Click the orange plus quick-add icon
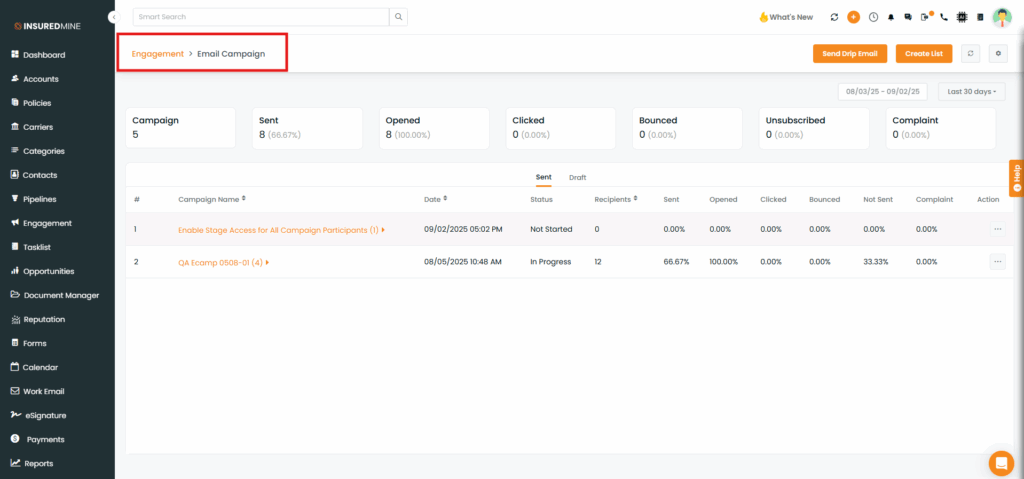 click(853, 17)
